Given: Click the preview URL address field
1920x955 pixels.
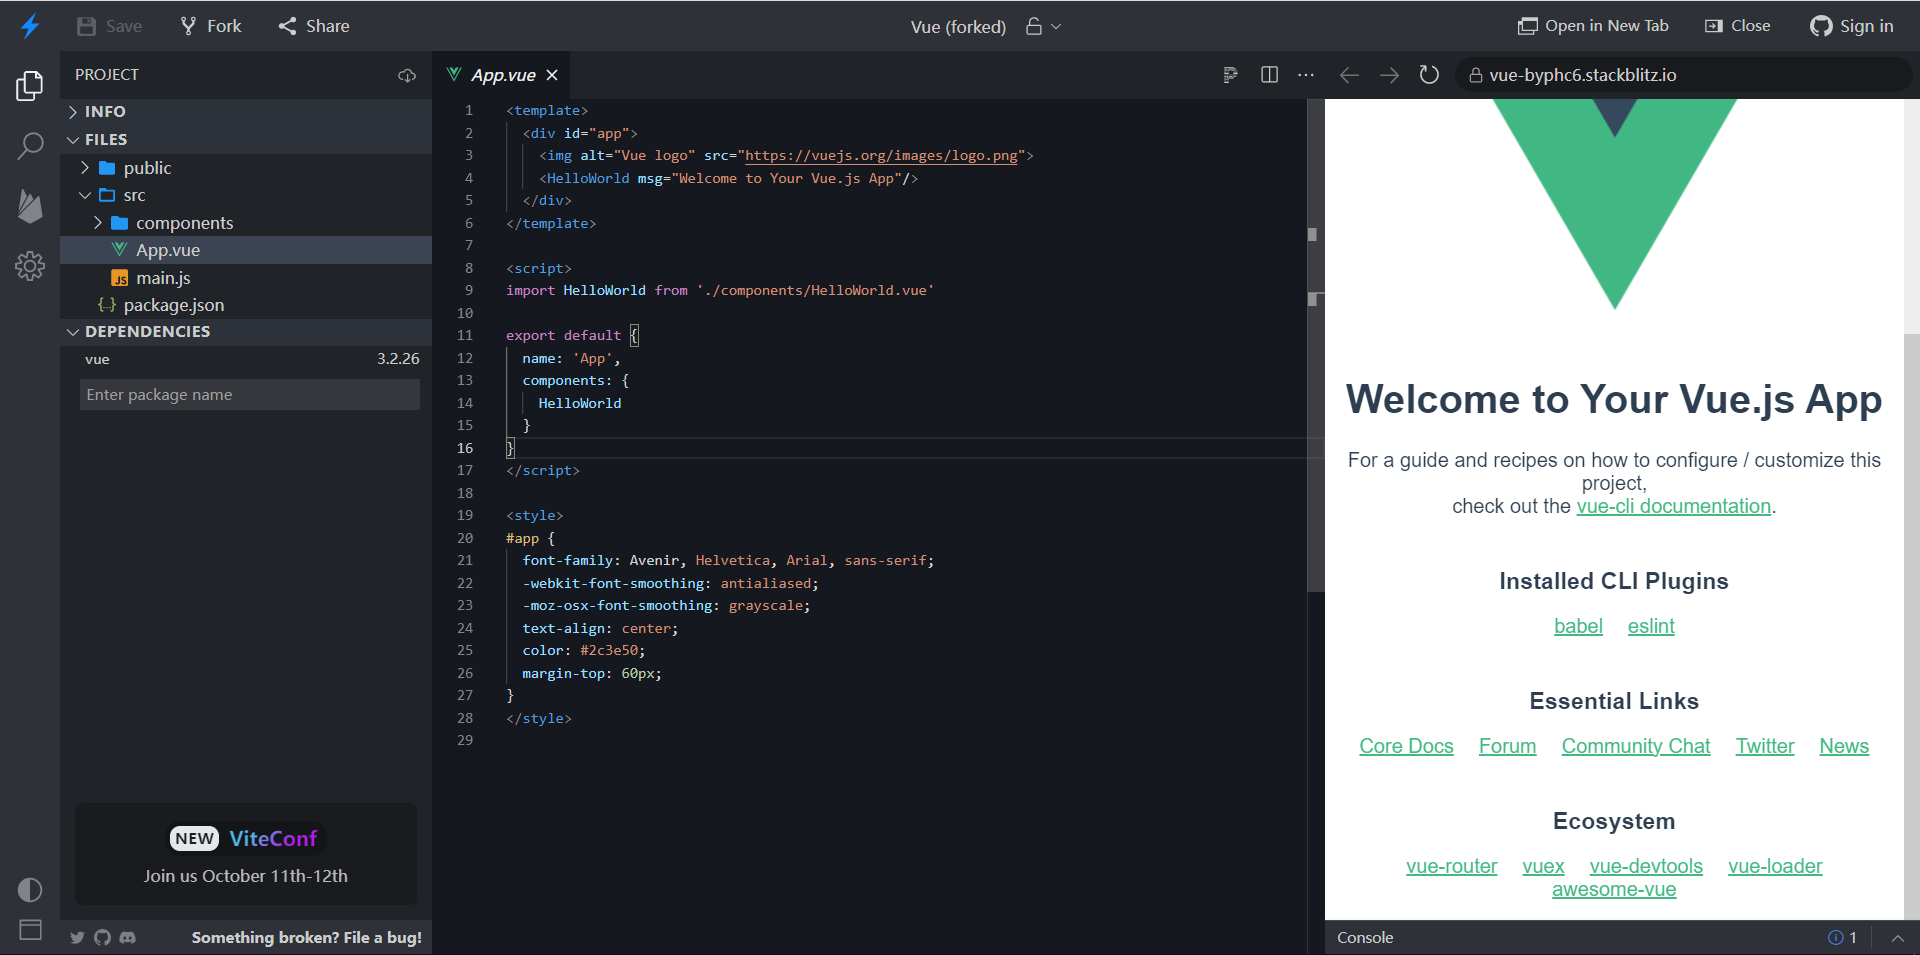Looking at the screenshot, I should (1684, 75).
